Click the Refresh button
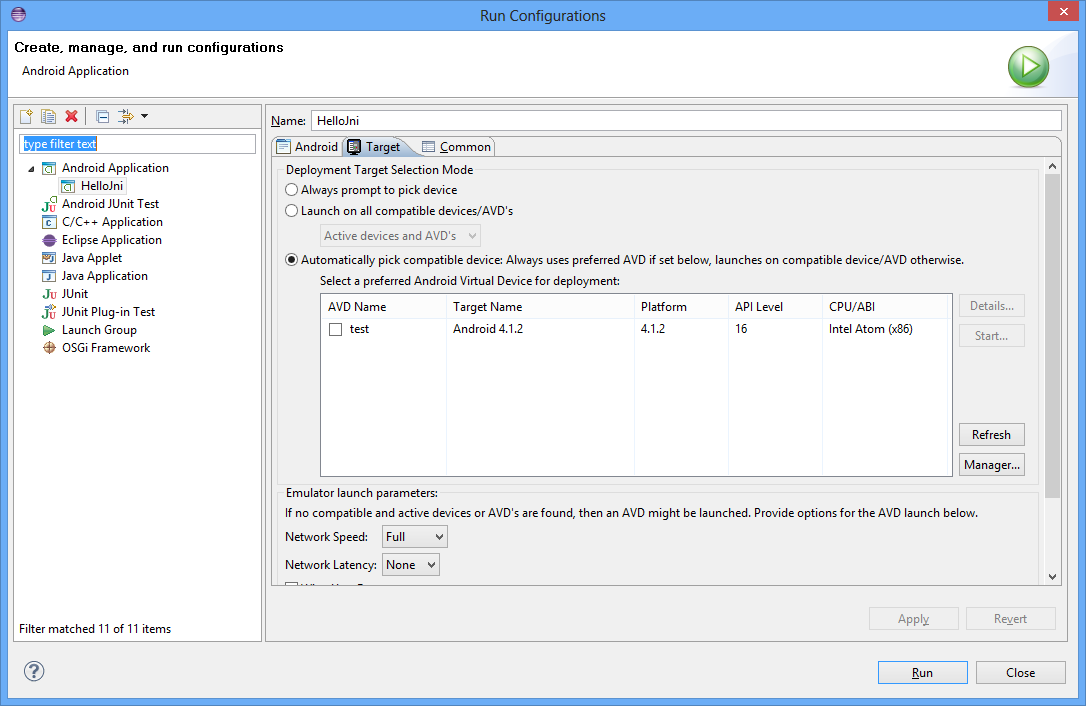Image resolution: width=1086 pixels, height=706 pixels. (x=991, y=435)
